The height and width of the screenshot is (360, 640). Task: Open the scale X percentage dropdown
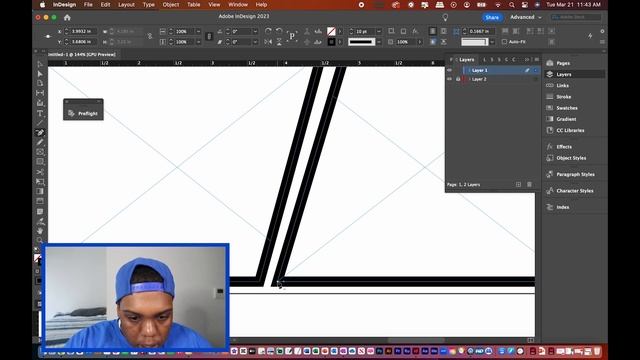(x=199, y=31)
